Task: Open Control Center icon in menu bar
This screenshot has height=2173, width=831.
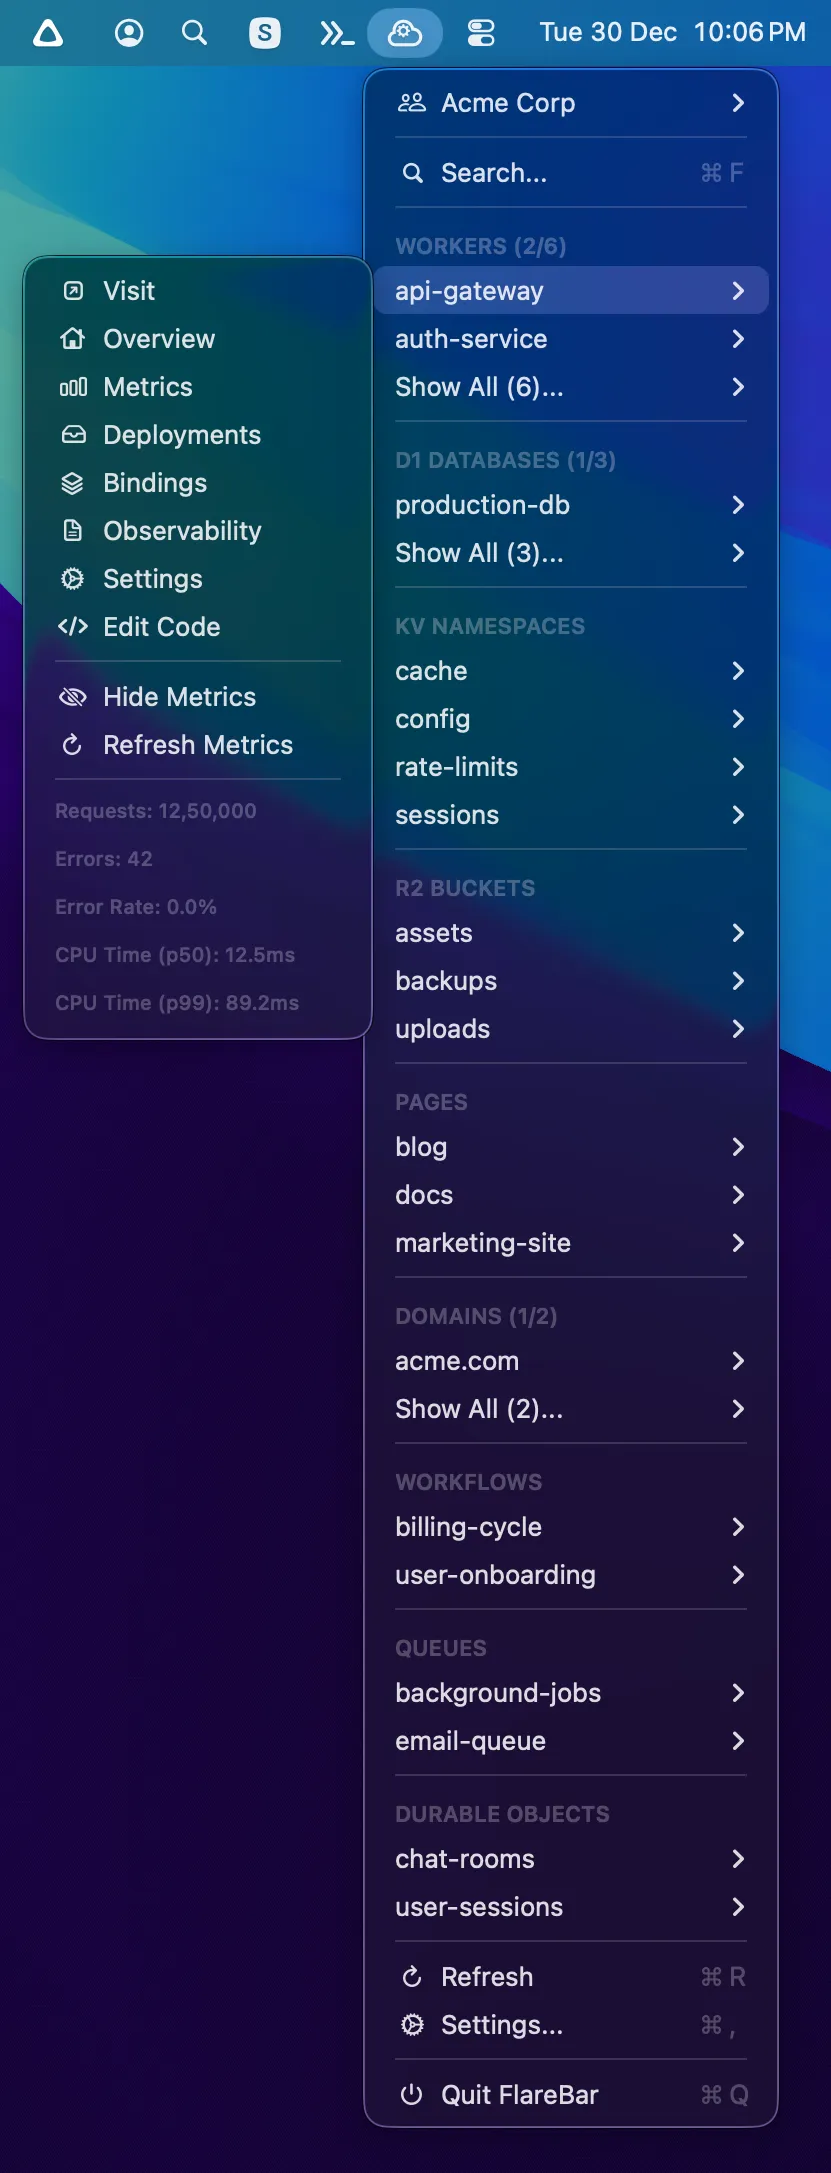Action: 481,33
